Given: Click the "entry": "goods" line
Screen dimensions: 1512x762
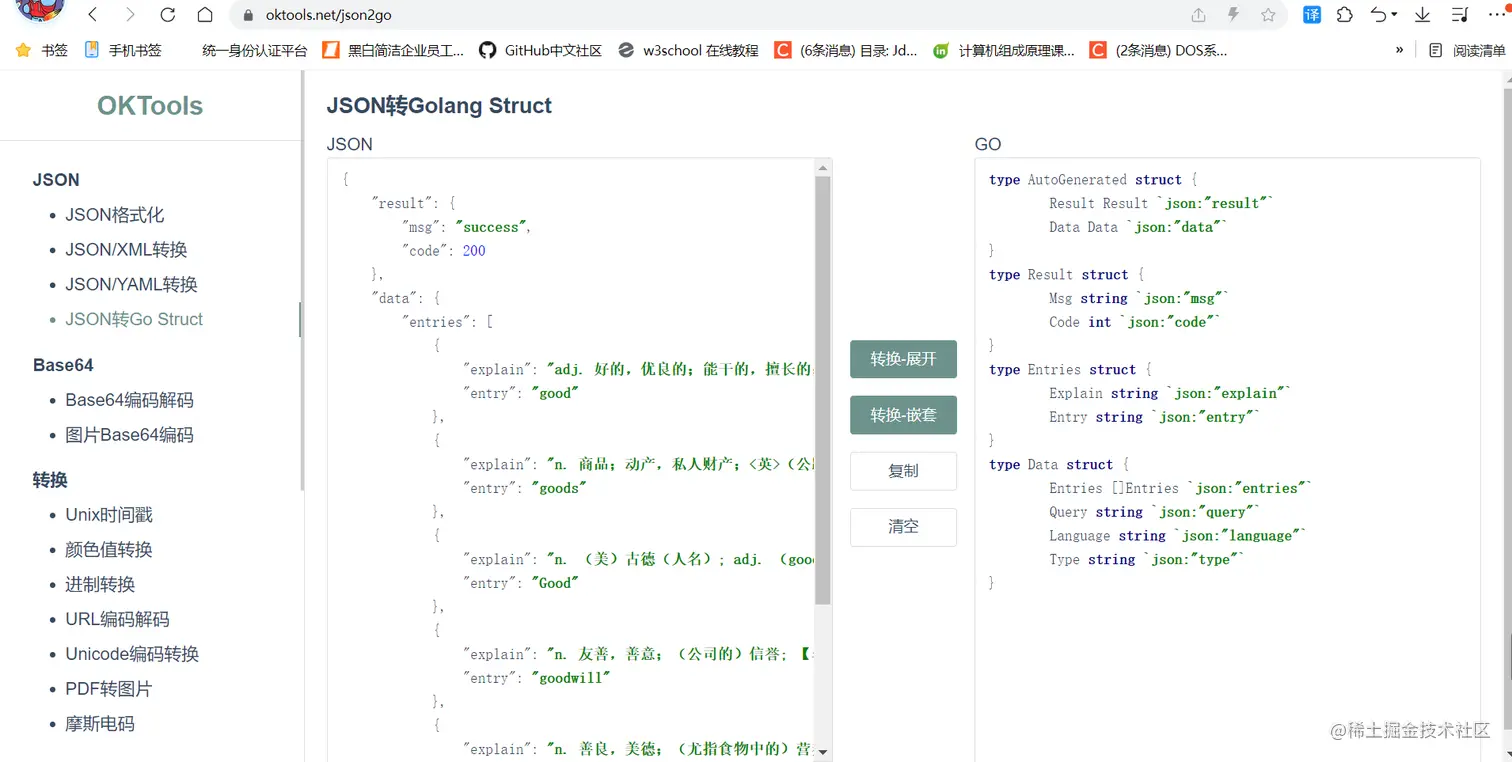Looking at the screenshot, I should (525, 488).
